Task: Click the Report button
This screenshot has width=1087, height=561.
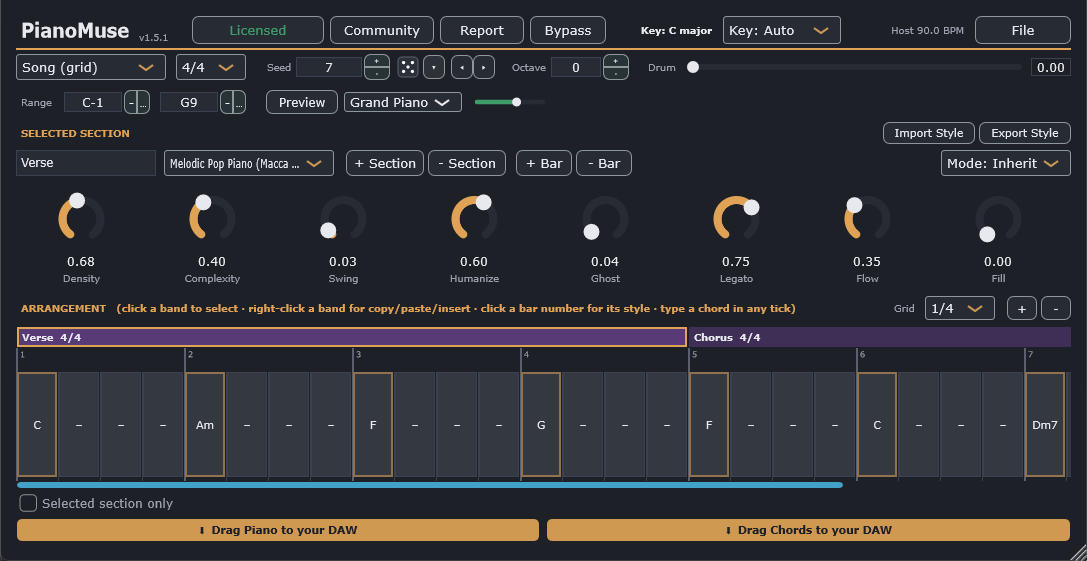Action: point(482,31)
